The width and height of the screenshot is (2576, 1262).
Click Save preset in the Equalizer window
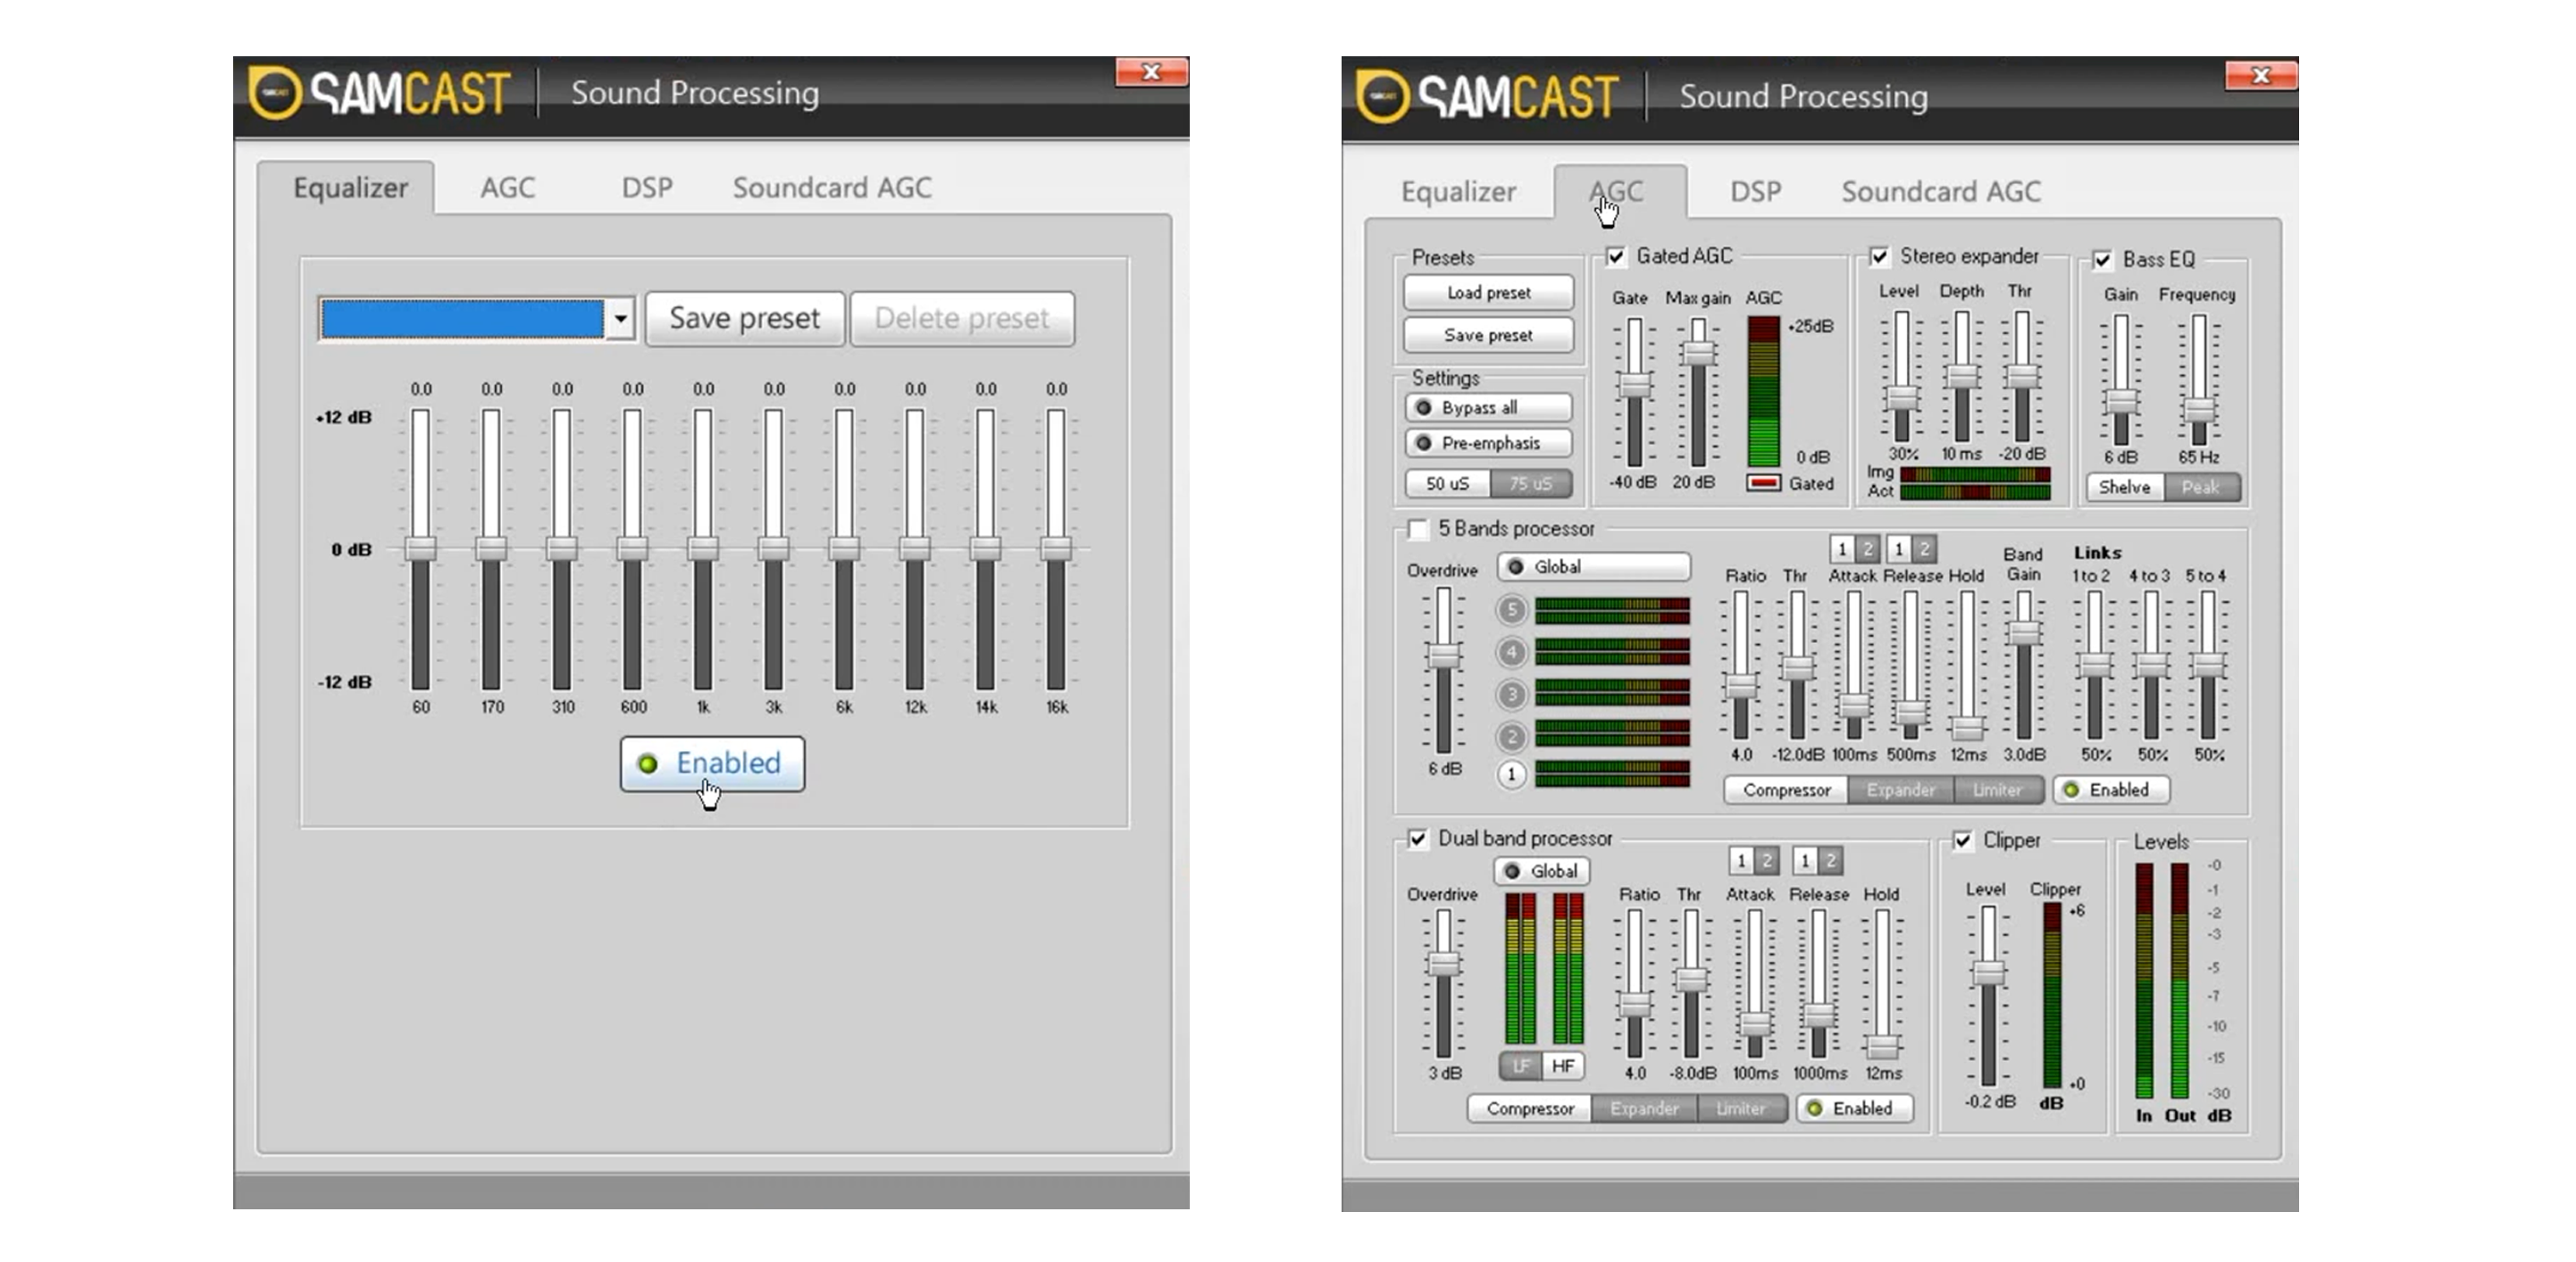tap(744, 319)
